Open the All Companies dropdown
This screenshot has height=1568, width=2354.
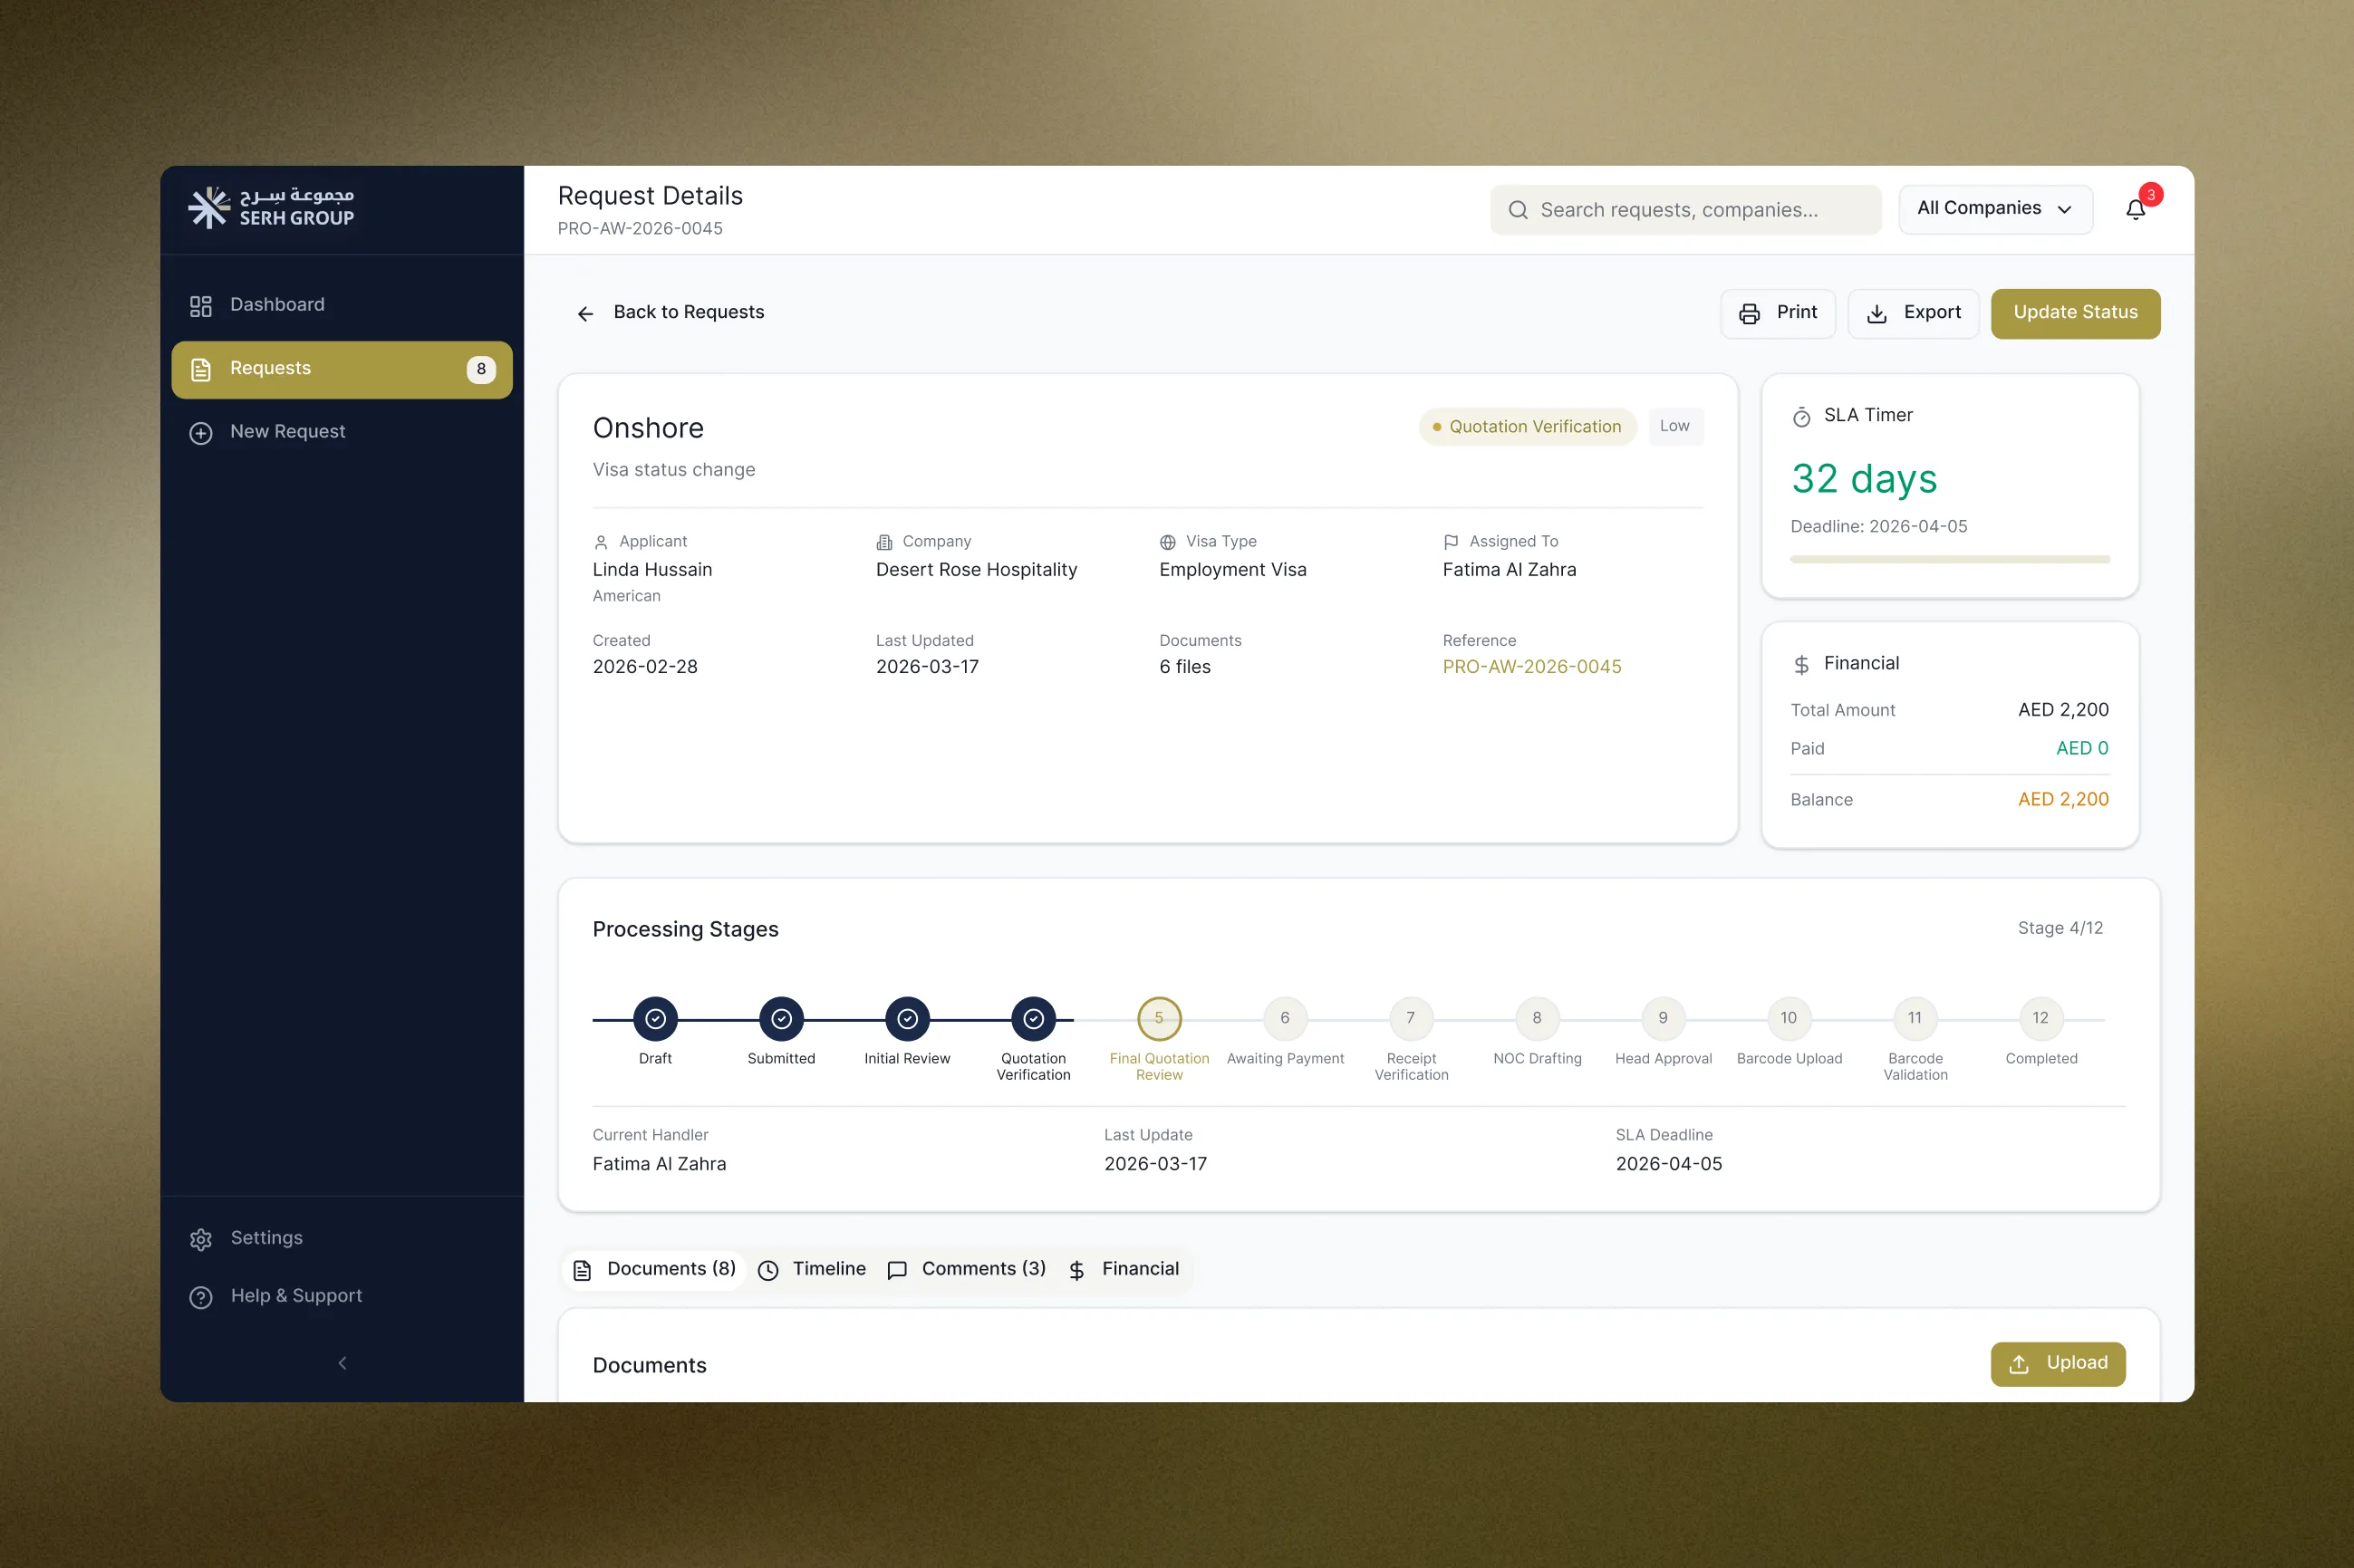(1995, 209)
